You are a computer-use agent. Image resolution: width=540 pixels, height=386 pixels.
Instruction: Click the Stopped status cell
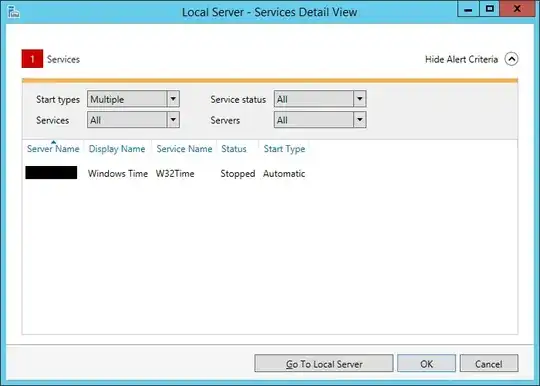click(x=238, y=174)
